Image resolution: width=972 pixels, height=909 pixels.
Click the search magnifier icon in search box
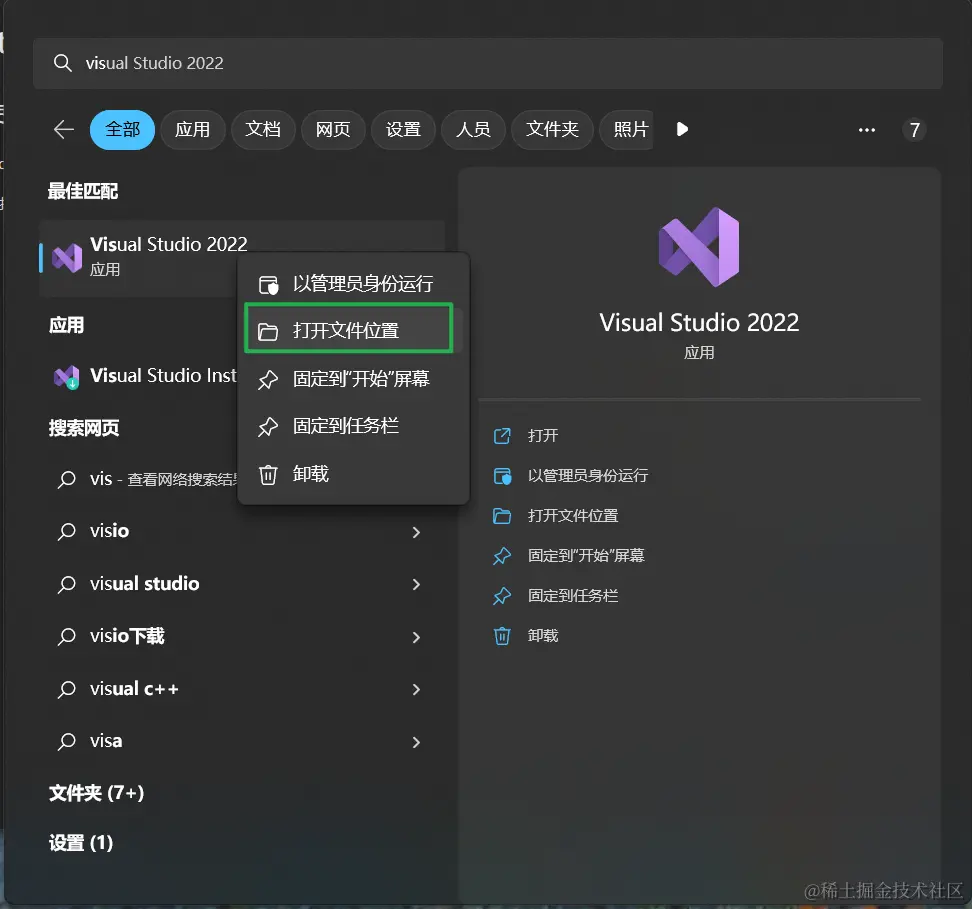(x=62, y=63)
